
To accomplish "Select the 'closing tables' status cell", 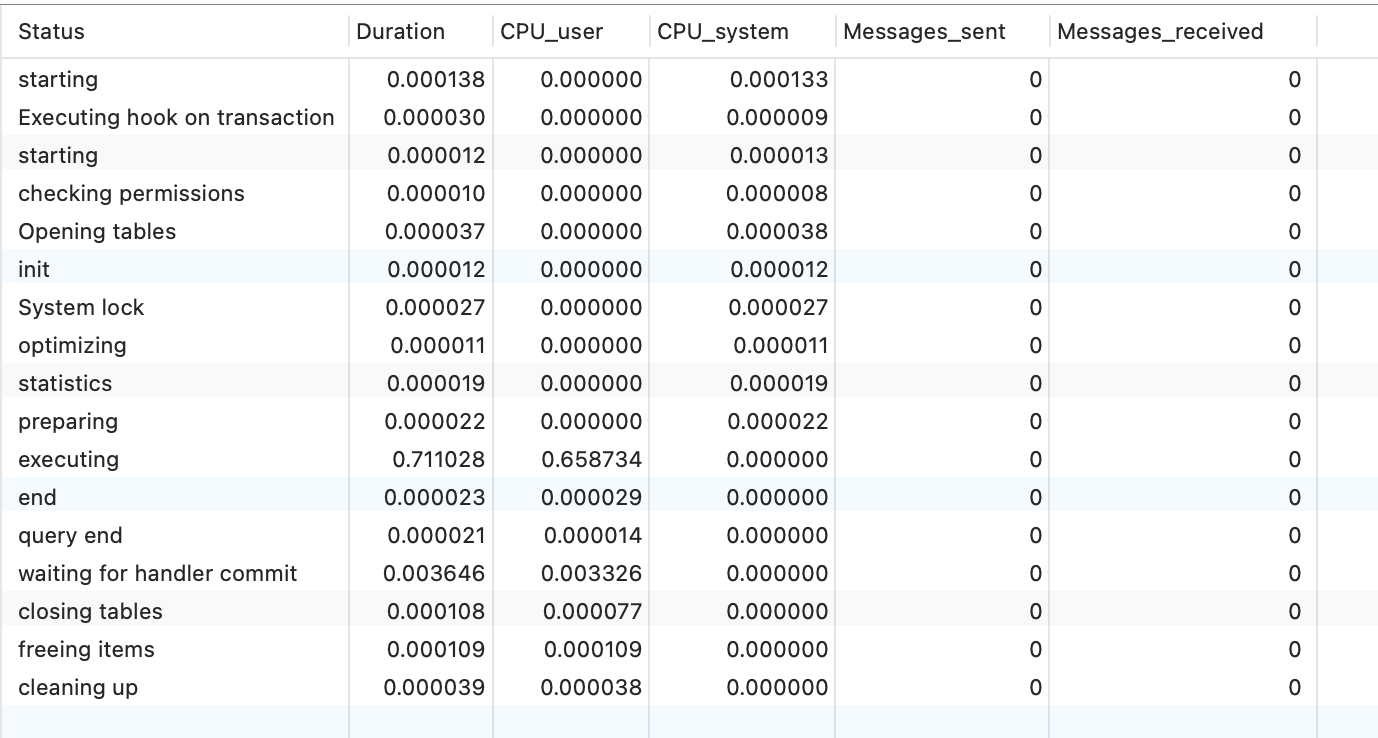I will 90,612.
